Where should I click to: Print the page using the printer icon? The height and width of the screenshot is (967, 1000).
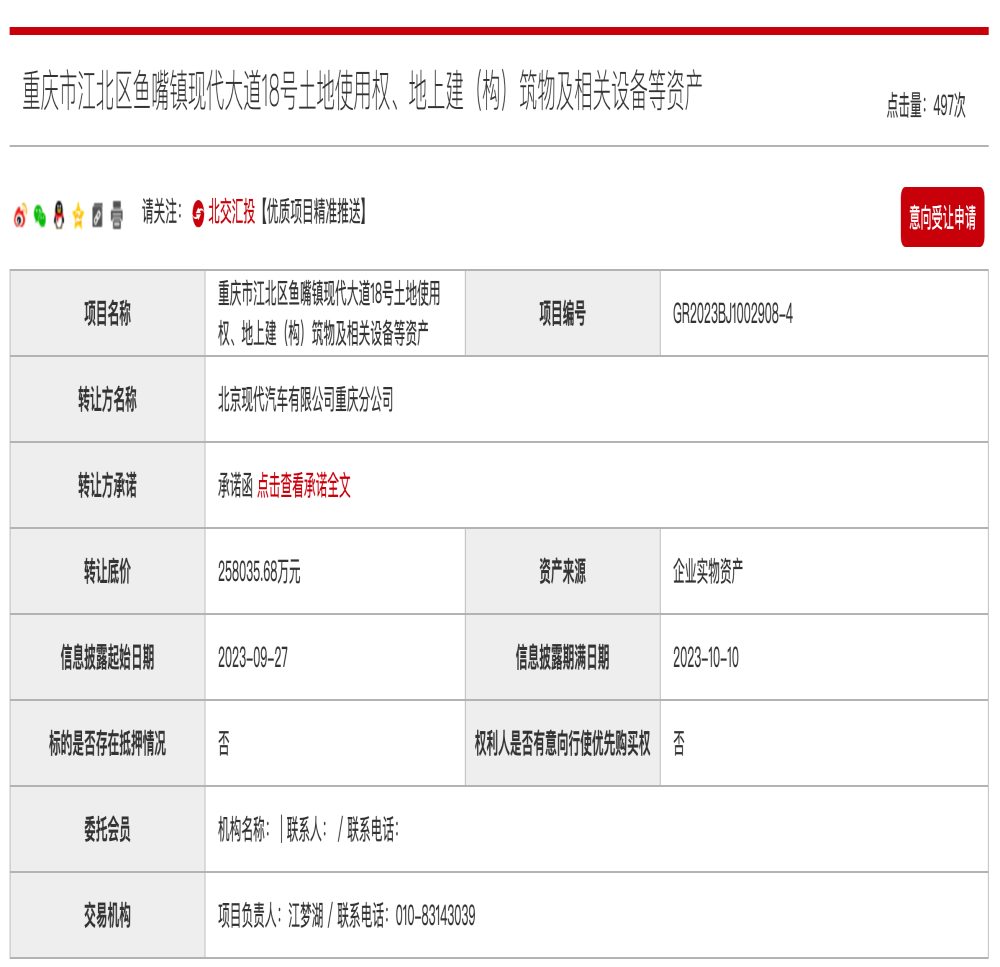coord(117,215)
